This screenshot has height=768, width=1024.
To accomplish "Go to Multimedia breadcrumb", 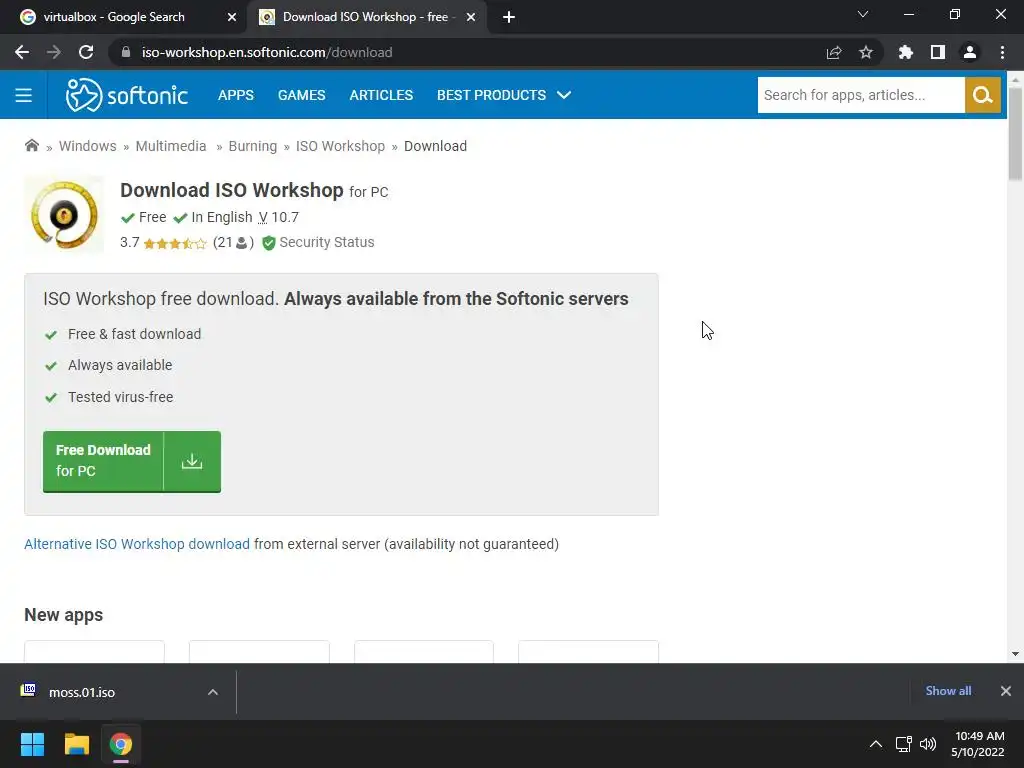I will 170,146.
